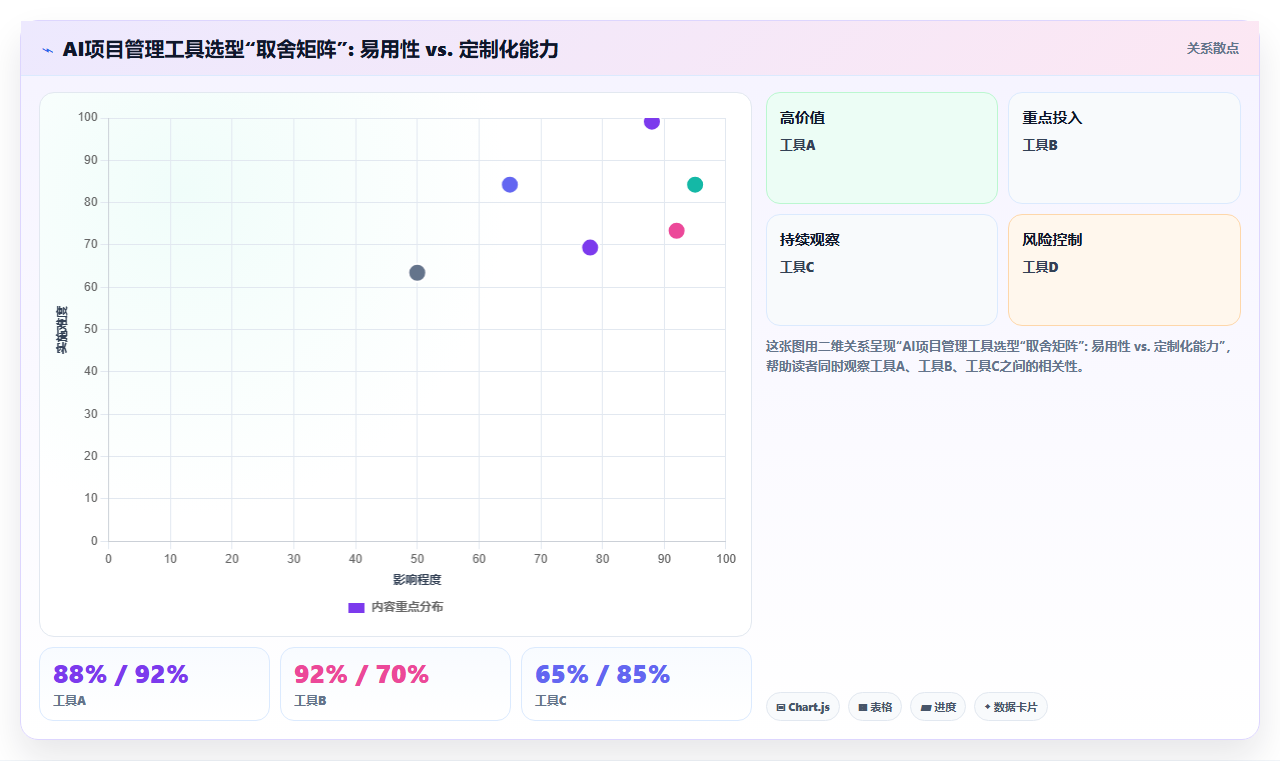Screen dimensions: 1280x761
Task: Click the 进度 tag chip
Action: pyautogui.click(x=938, y=707)
